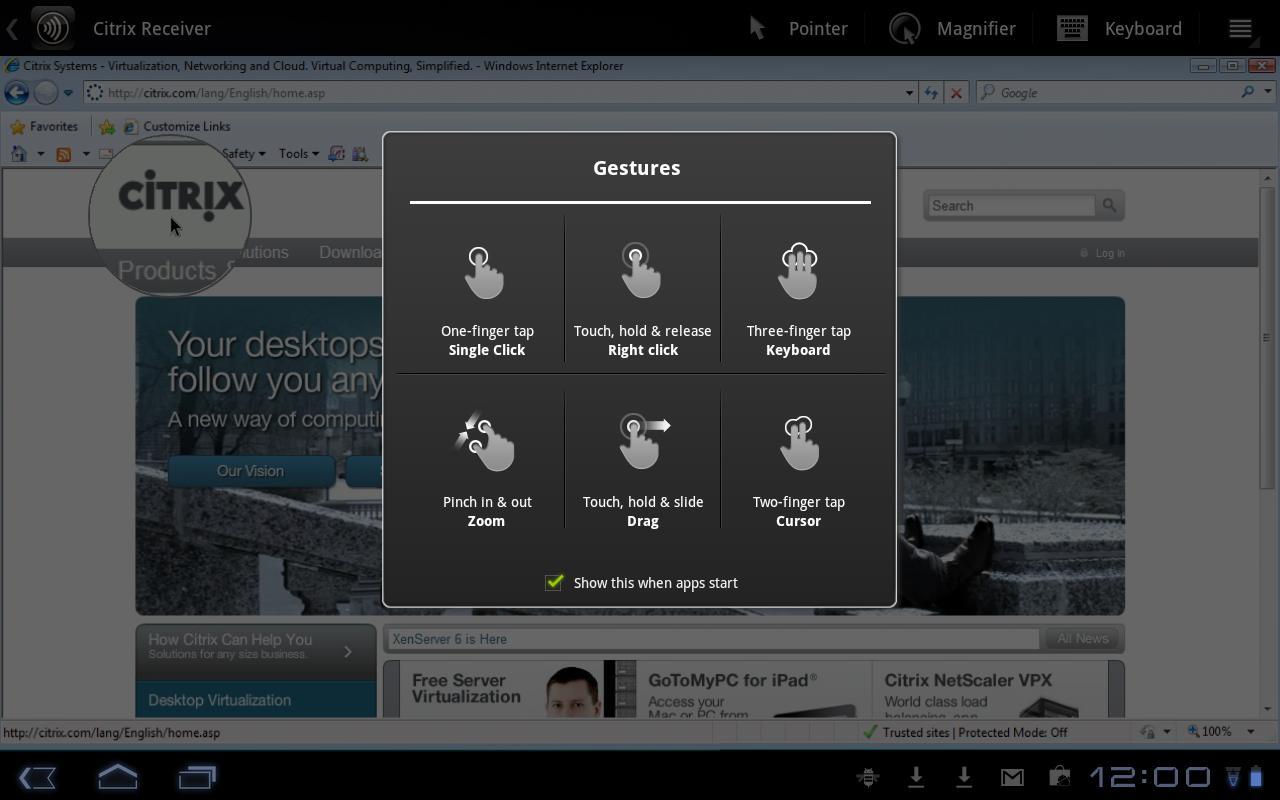
Task: Tap the Citrix Receiver app icon
Action: pyautogui.click(x=52, y=28)
